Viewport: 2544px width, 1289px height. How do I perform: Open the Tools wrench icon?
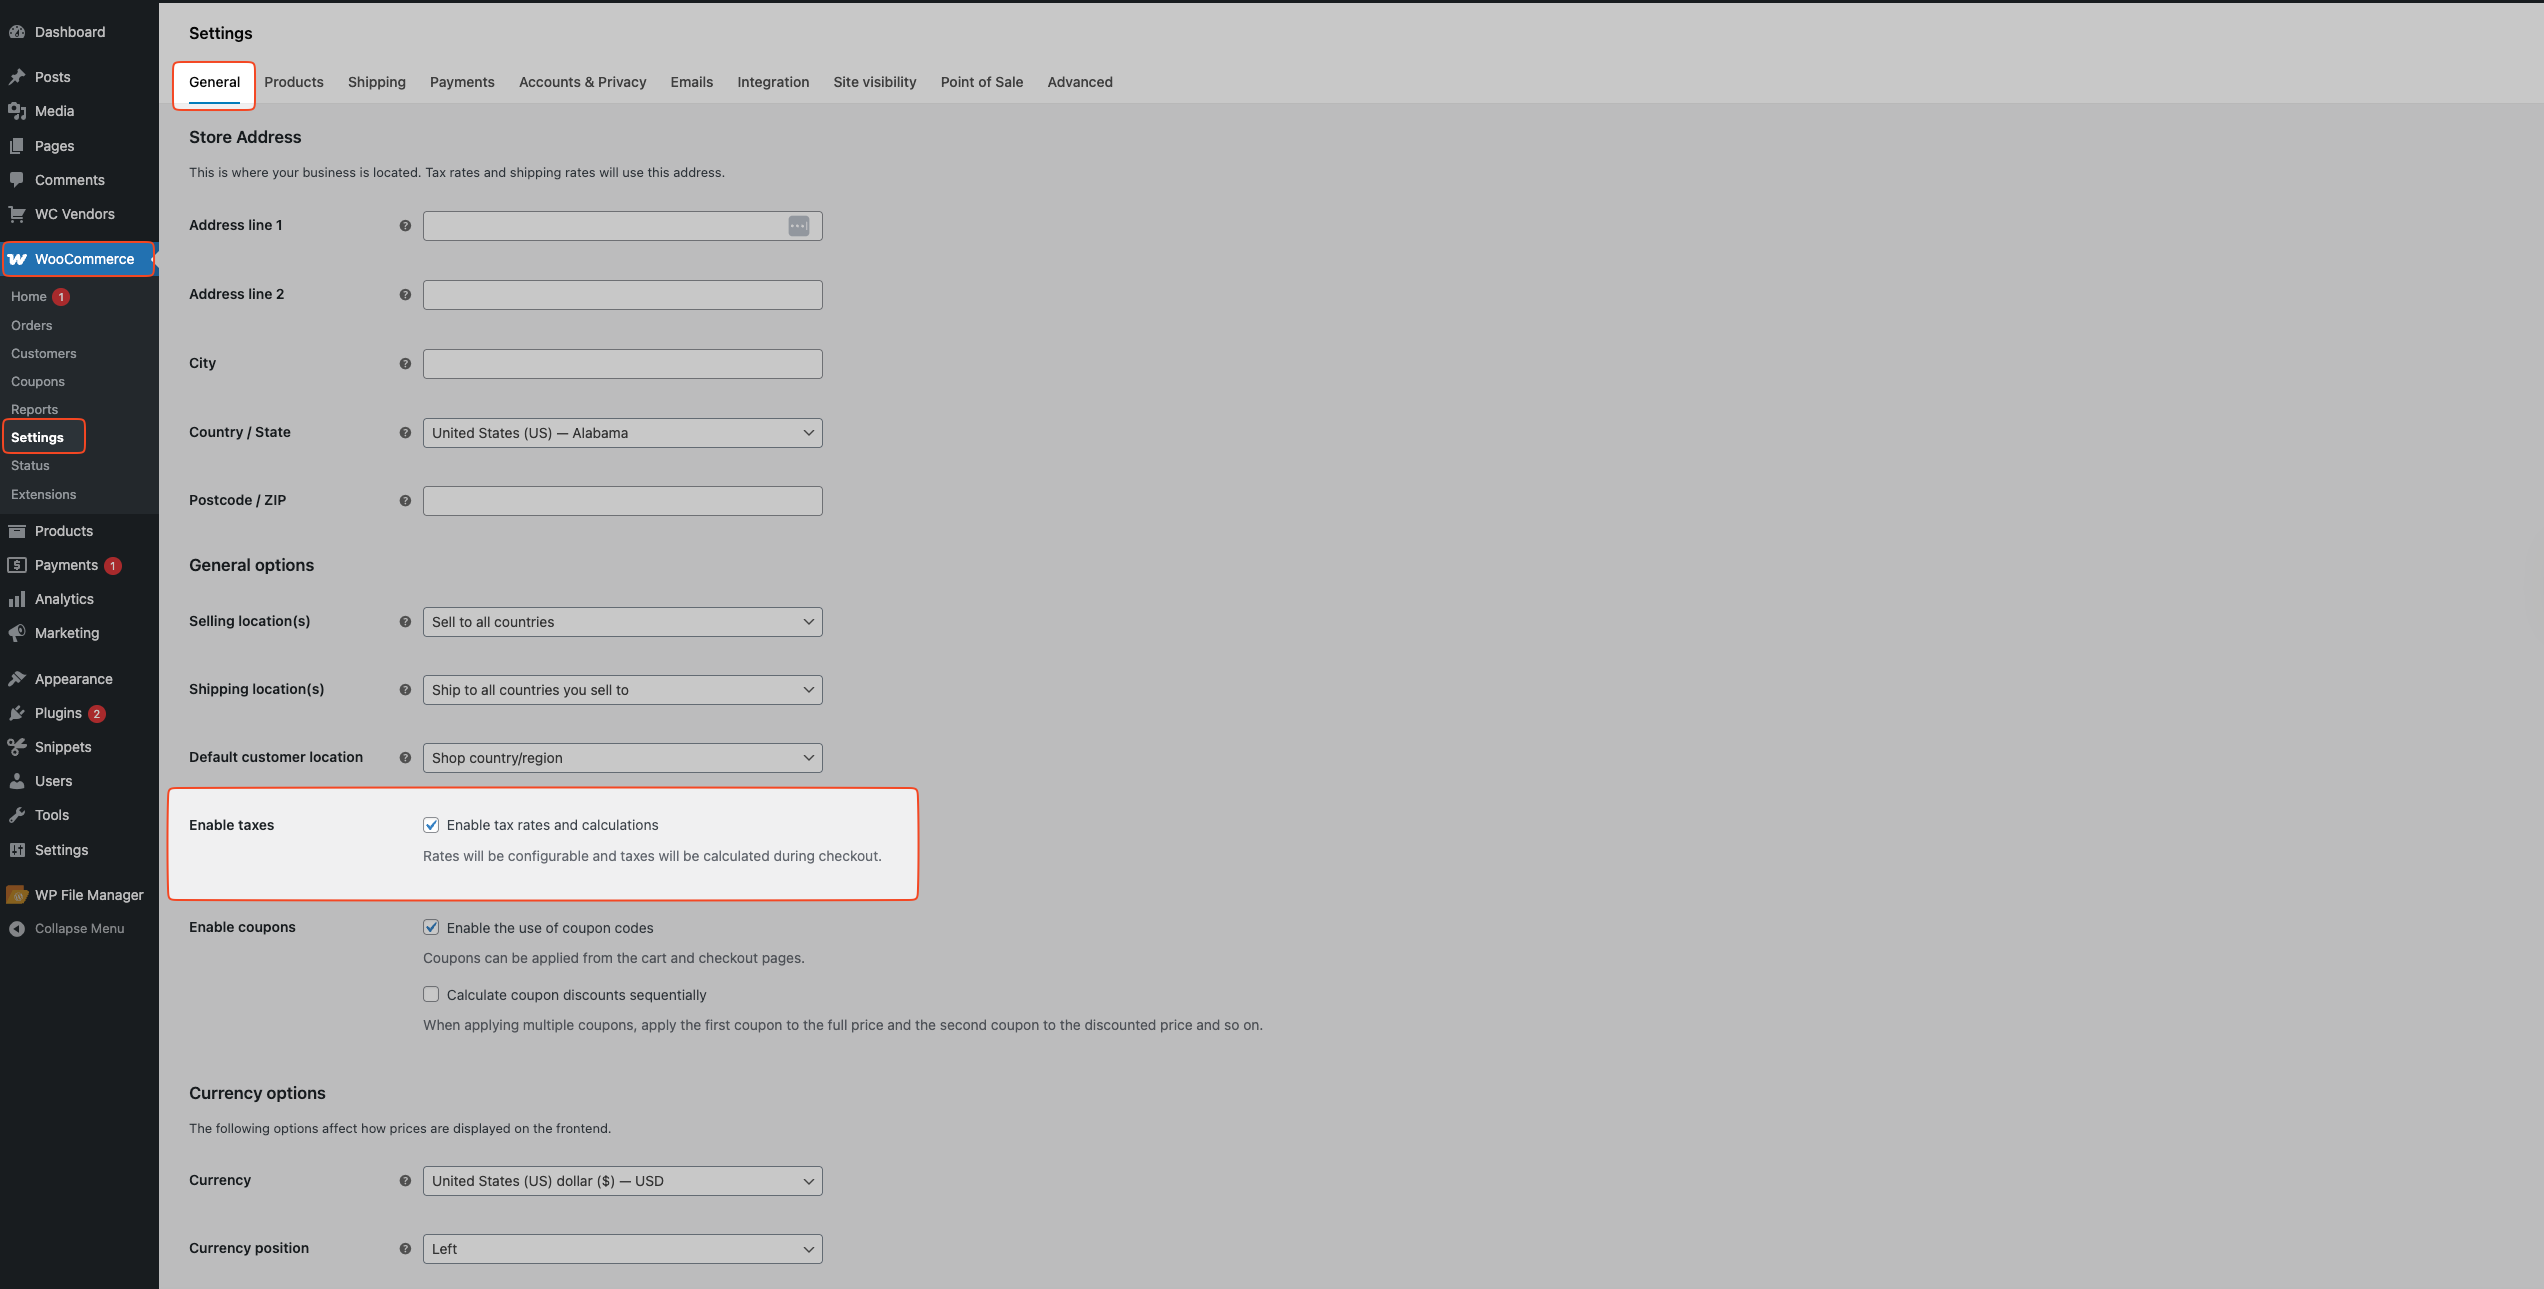point(17,815)
